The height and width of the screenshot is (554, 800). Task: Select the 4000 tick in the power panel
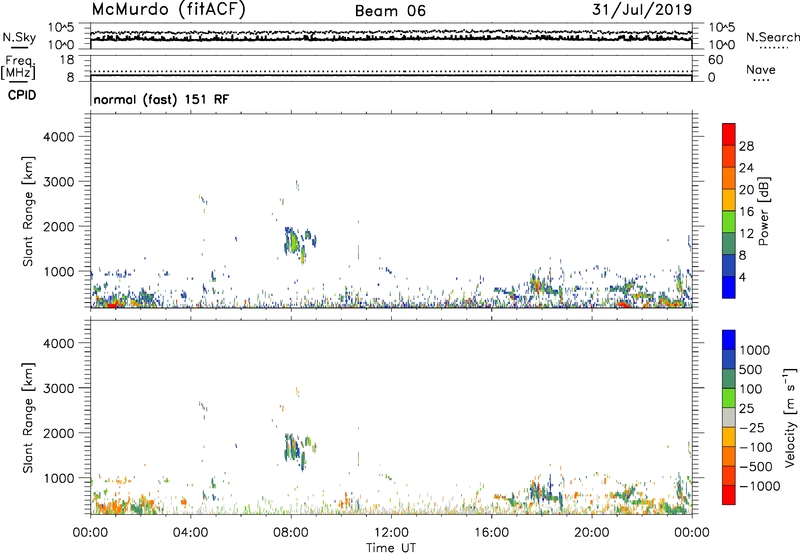click(59, 137)
